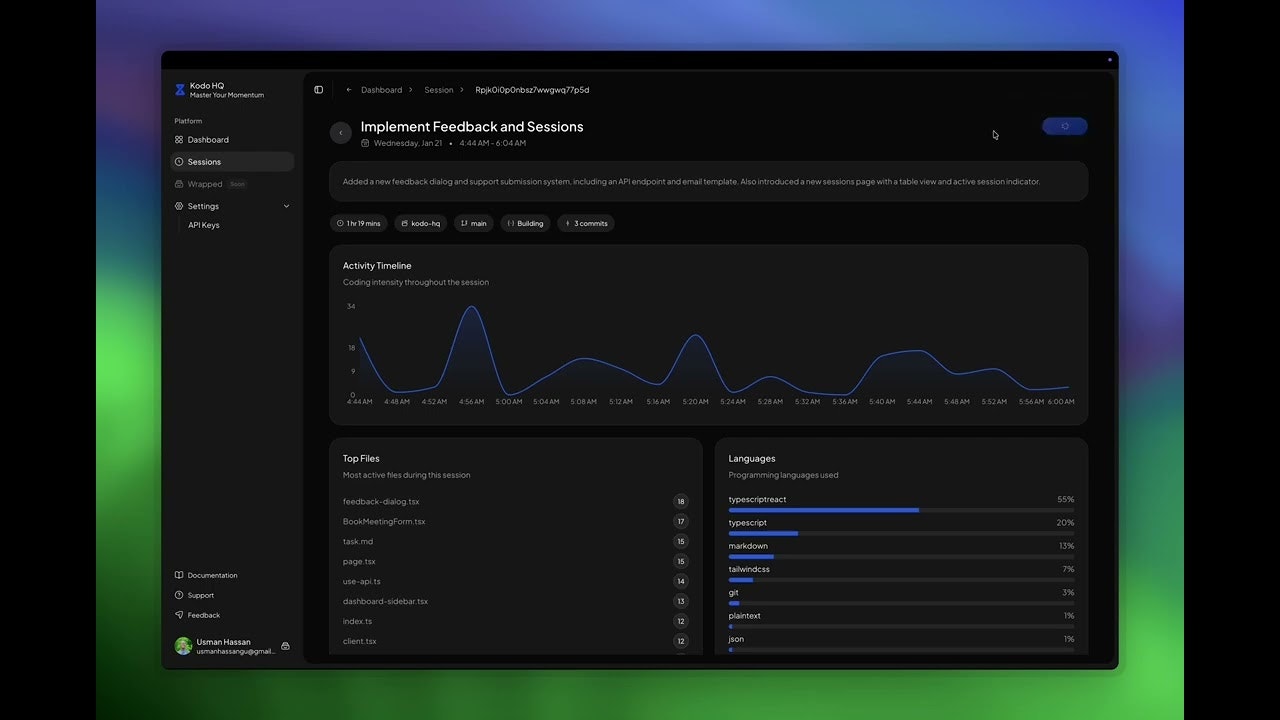Viewport: 1280px width, 720px height.
Task: Click the Feedback paper-plane icon
Action: (x=179, y=615)
